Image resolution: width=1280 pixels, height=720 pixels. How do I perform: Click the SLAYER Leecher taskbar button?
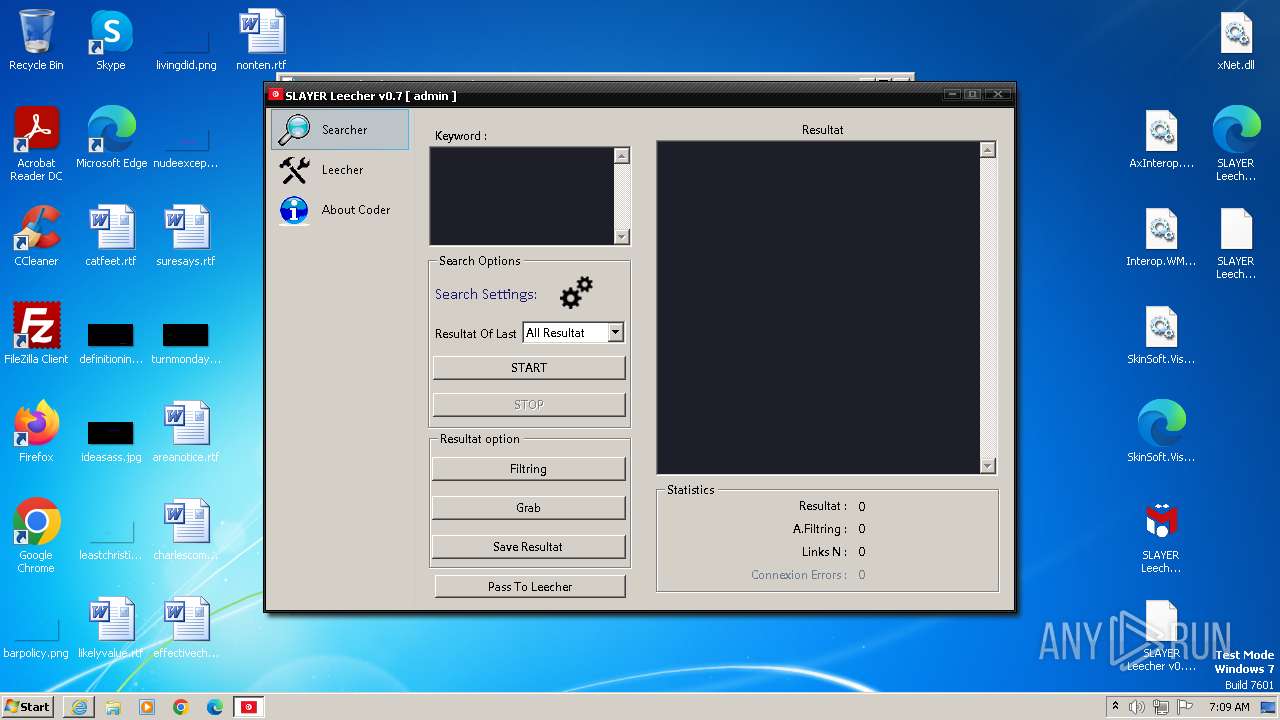[249, 707]
